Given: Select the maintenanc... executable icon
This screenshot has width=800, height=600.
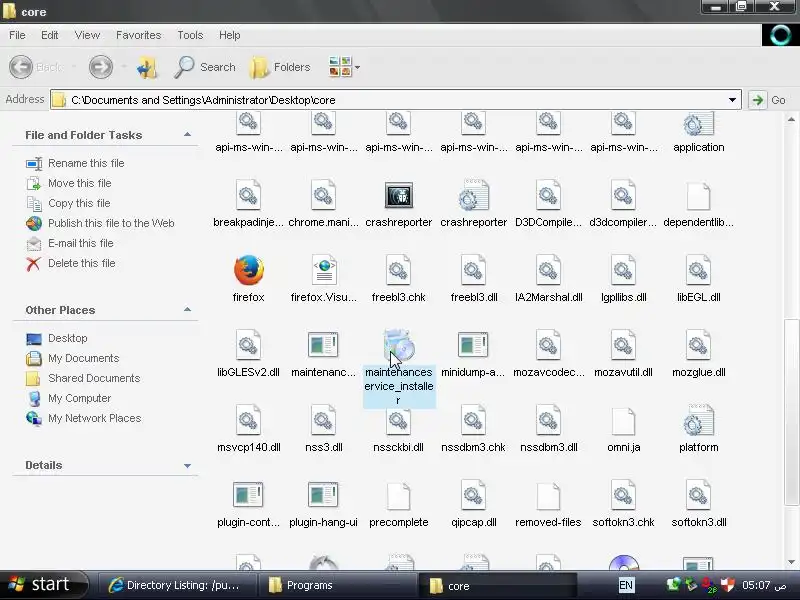Looking at the screenshot, I should click(x=323, y=345).
